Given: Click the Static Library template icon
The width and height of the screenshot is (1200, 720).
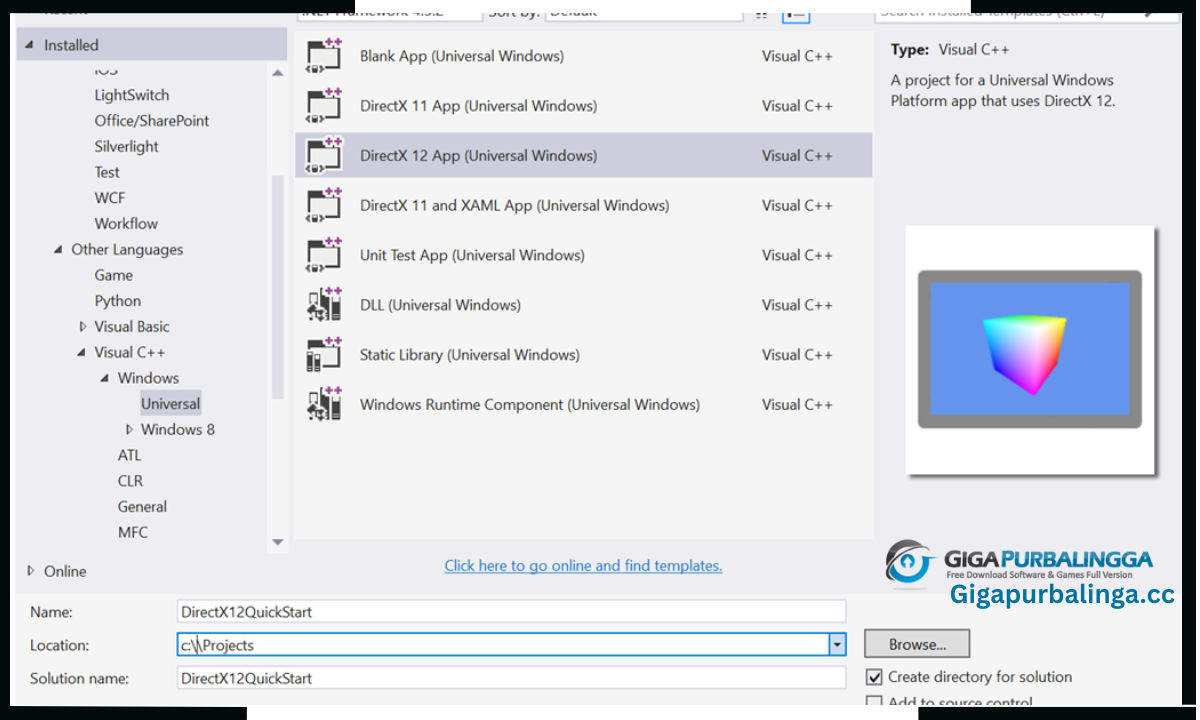Looking at the screenshot, I should tap(324, 355).
